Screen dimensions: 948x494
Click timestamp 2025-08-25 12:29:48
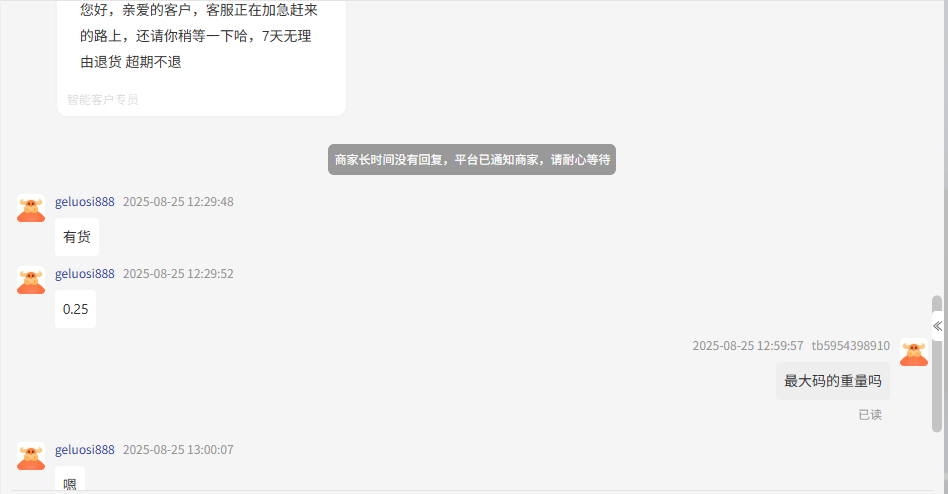[178, 202]
